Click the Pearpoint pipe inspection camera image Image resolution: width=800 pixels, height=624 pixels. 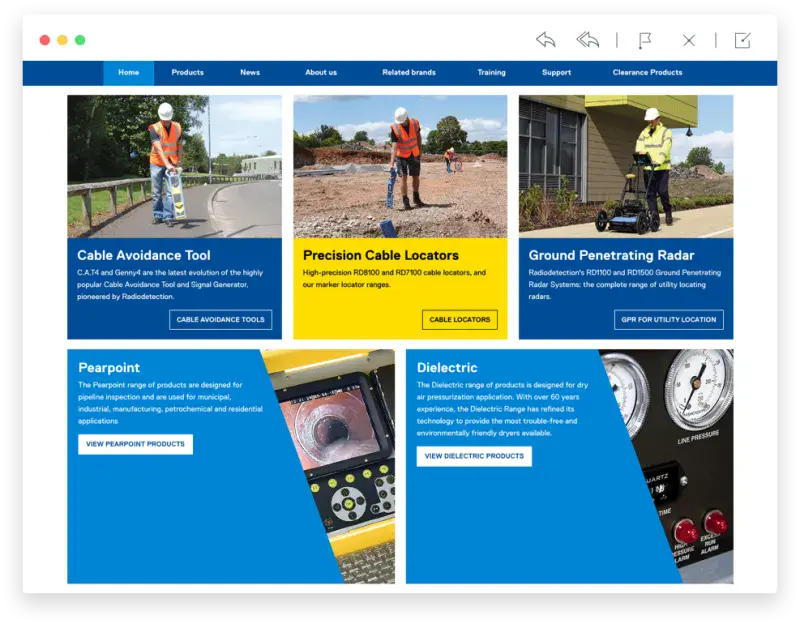337,466
